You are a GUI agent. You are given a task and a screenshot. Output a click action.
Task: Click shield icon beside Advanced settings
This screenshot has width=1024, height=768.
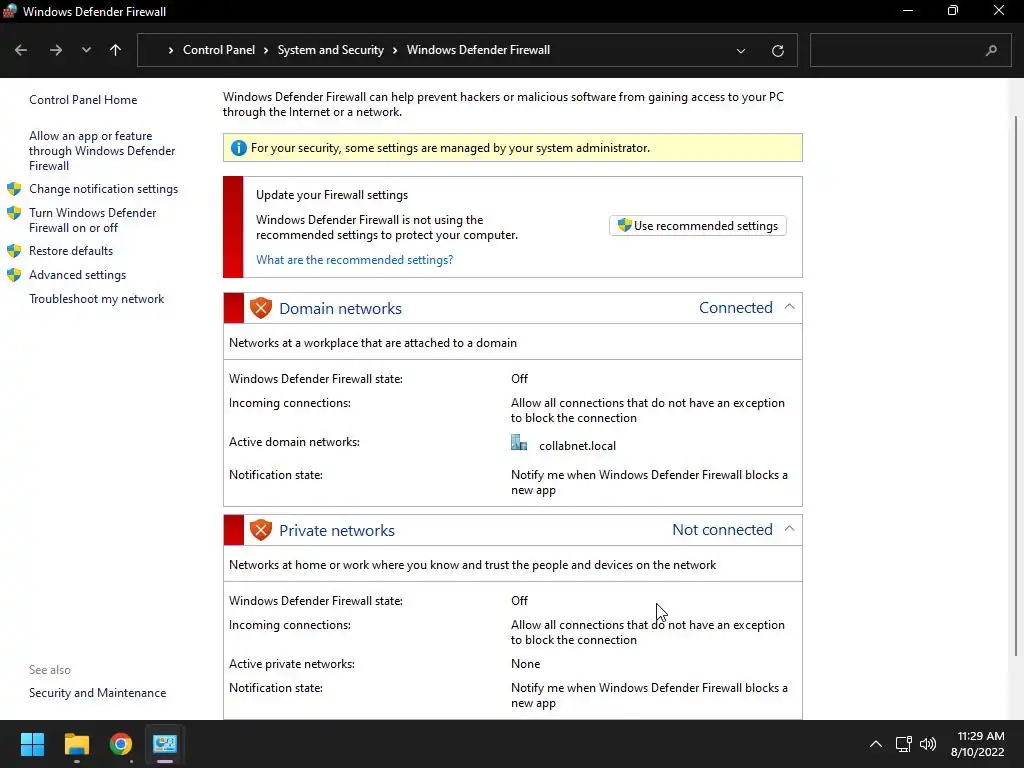point(14,275)
